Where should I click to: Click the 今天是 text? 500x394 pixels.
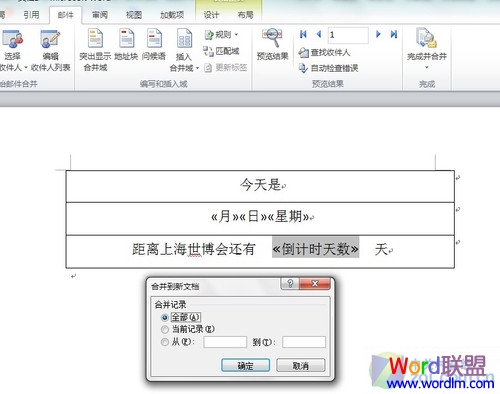point(260,185)
